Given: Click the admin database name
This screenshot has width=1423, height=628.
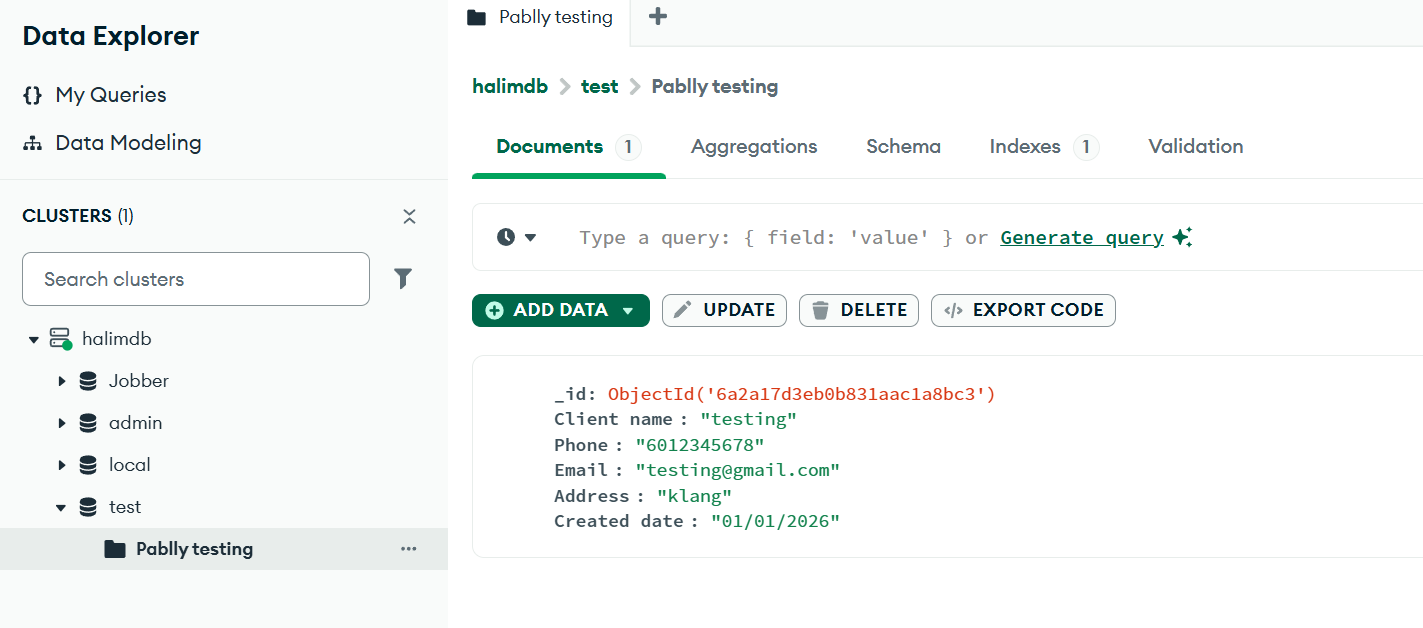Looking at the screenshot, I should [x=135, y=423].
